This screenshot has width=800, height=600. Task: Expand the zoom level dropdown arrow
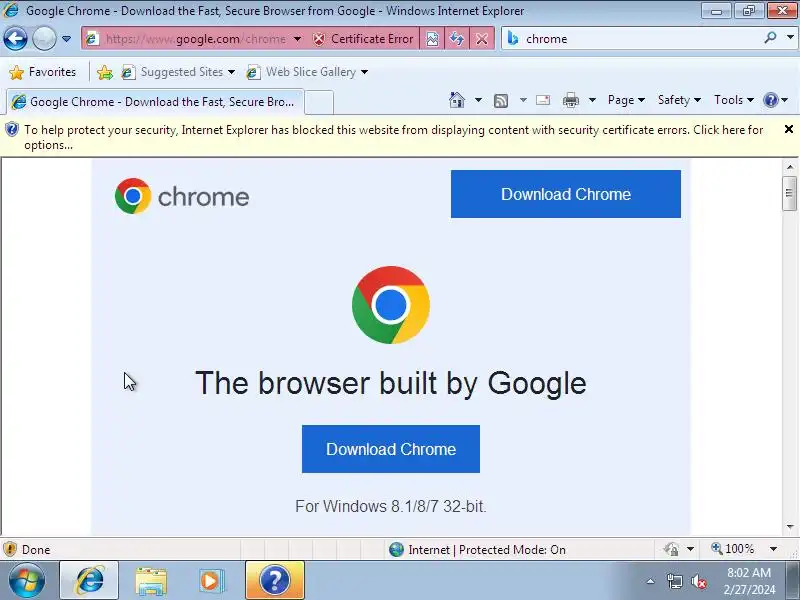773,549
